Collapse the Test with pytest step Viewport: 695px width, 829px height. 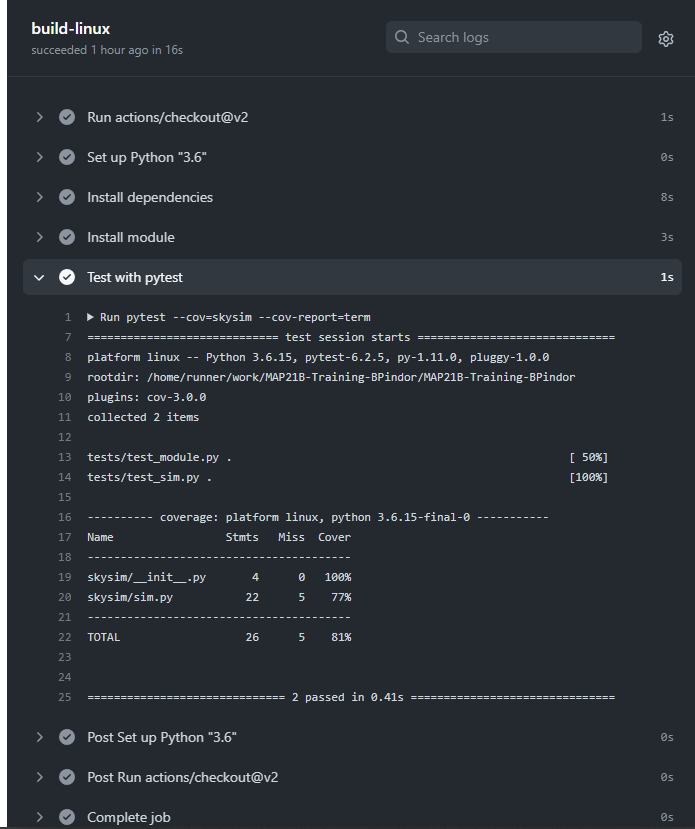click(x=39, y=277)
